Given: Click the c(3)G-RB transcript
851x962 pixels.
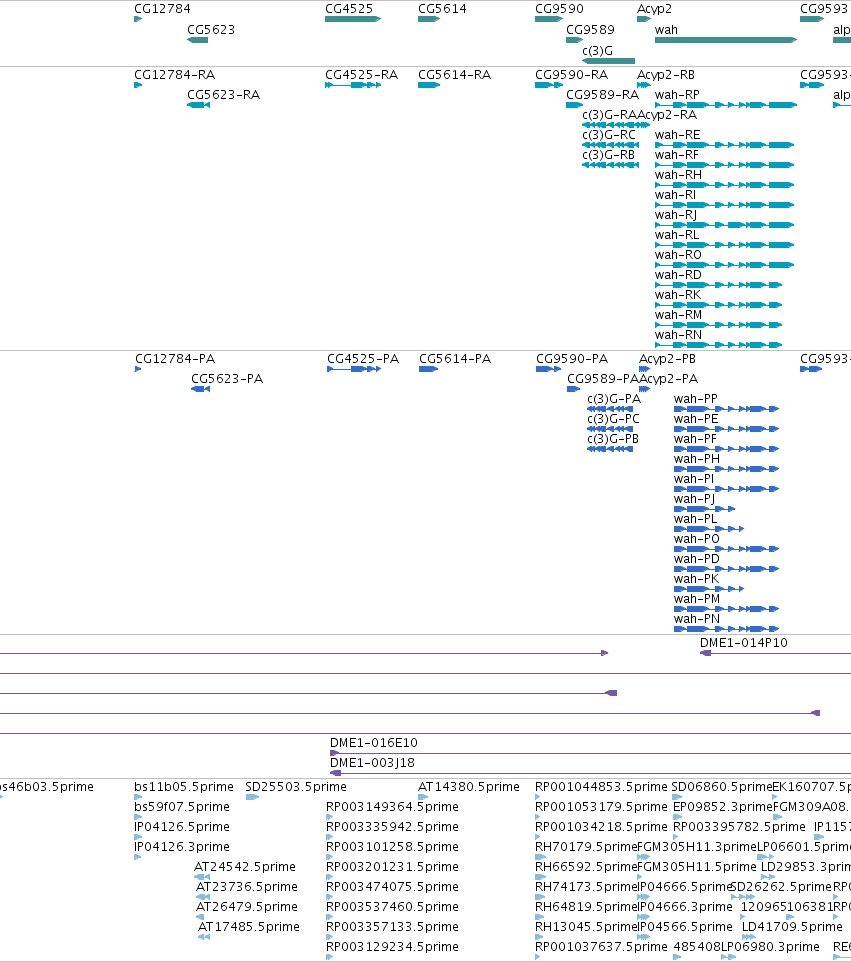Looking at the screenshot, I should 610,165.
